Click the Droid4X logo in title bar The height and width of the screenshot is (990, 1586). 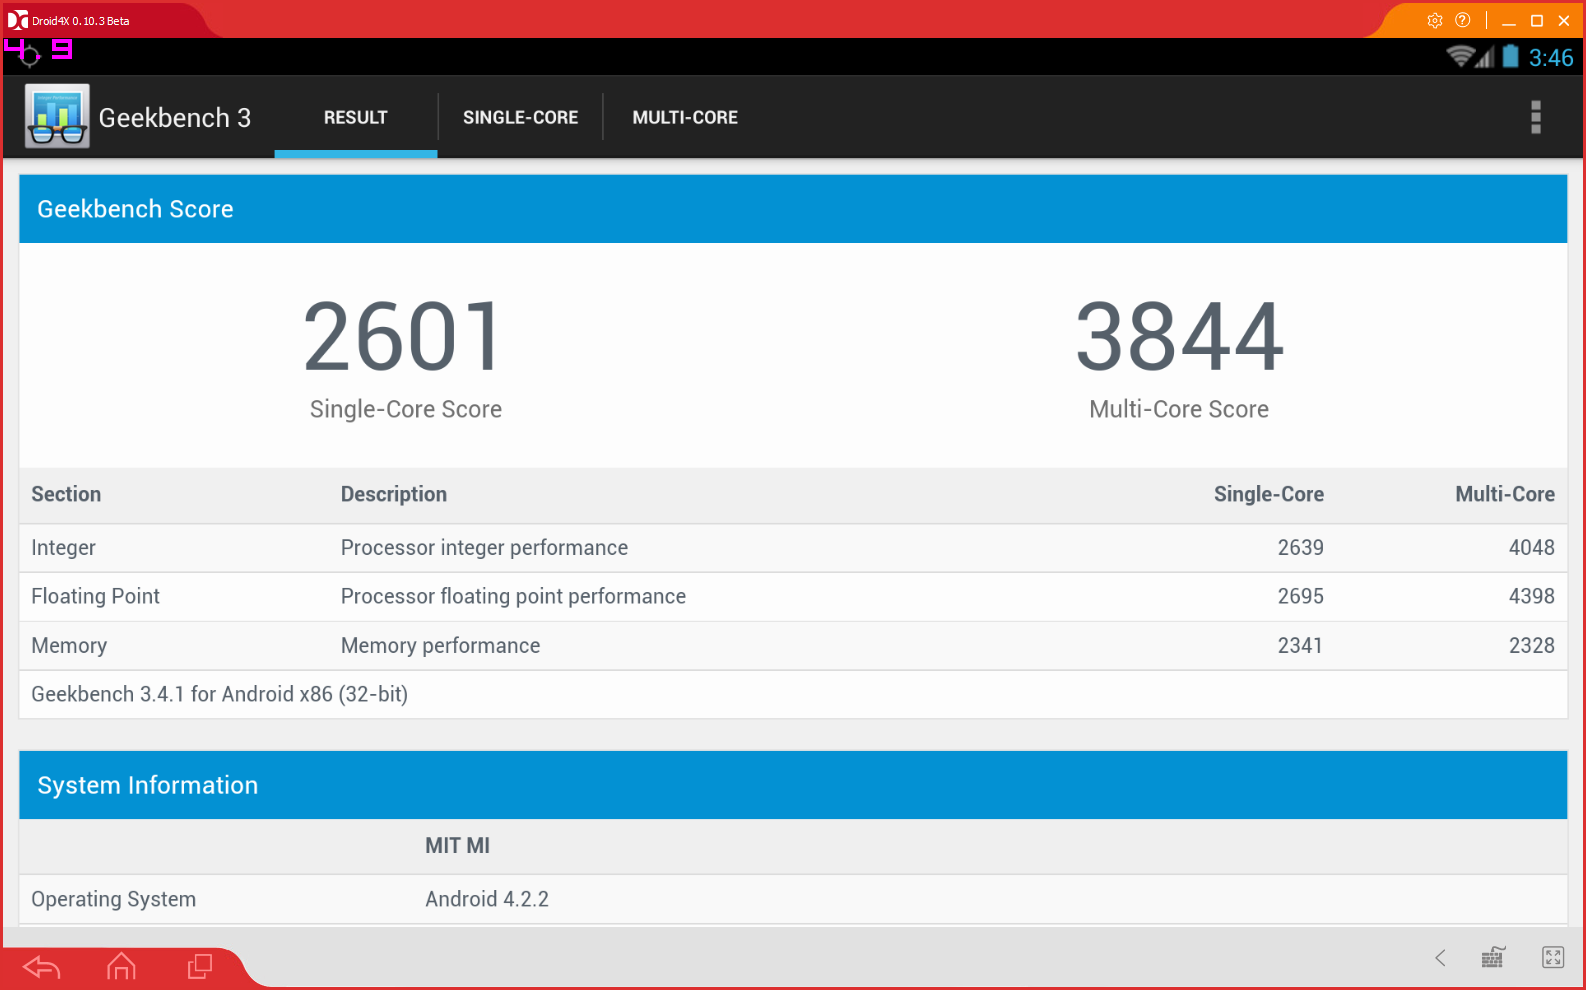coord(18,20)
